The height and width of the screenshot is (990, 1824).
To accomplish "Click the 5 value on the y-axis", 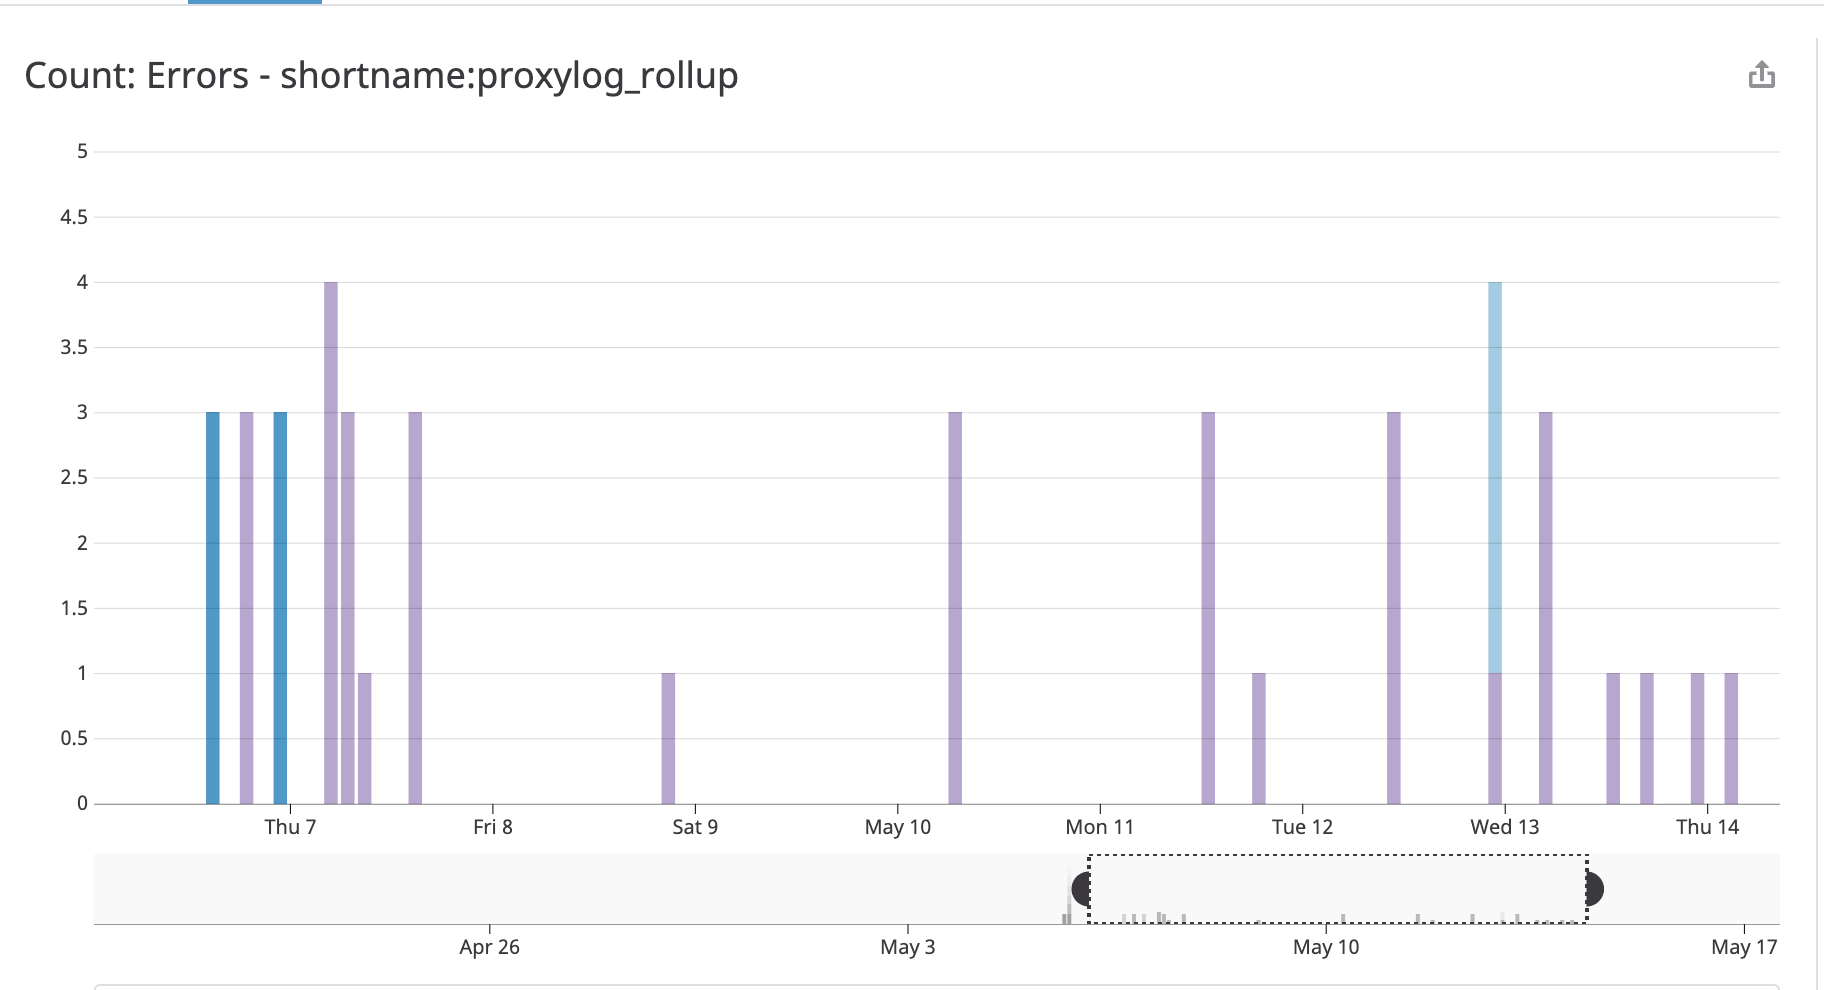I will pos(79,151).
